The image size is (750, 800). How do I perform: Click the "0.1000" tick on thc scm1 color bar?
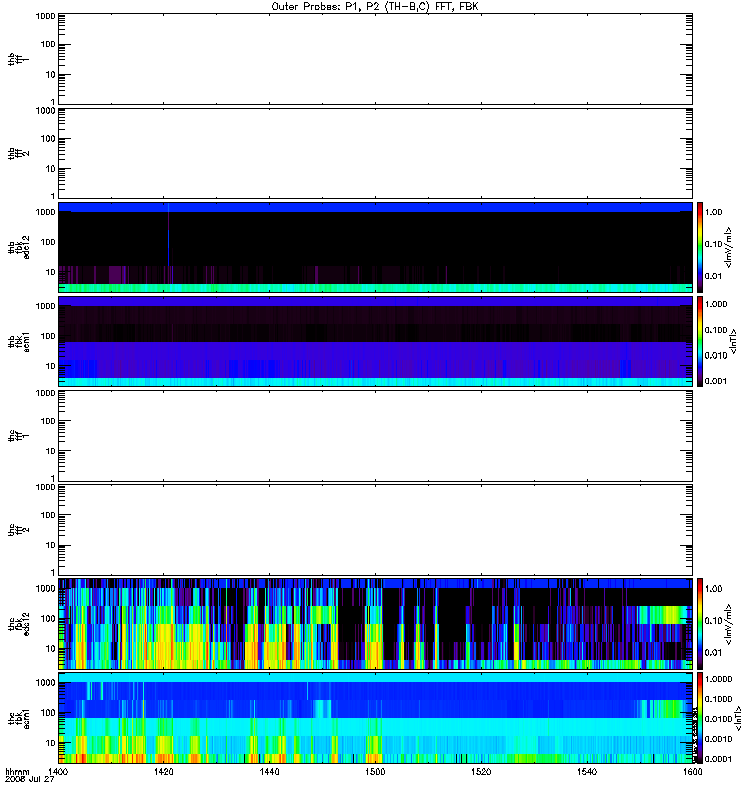[x=718, y=699]
